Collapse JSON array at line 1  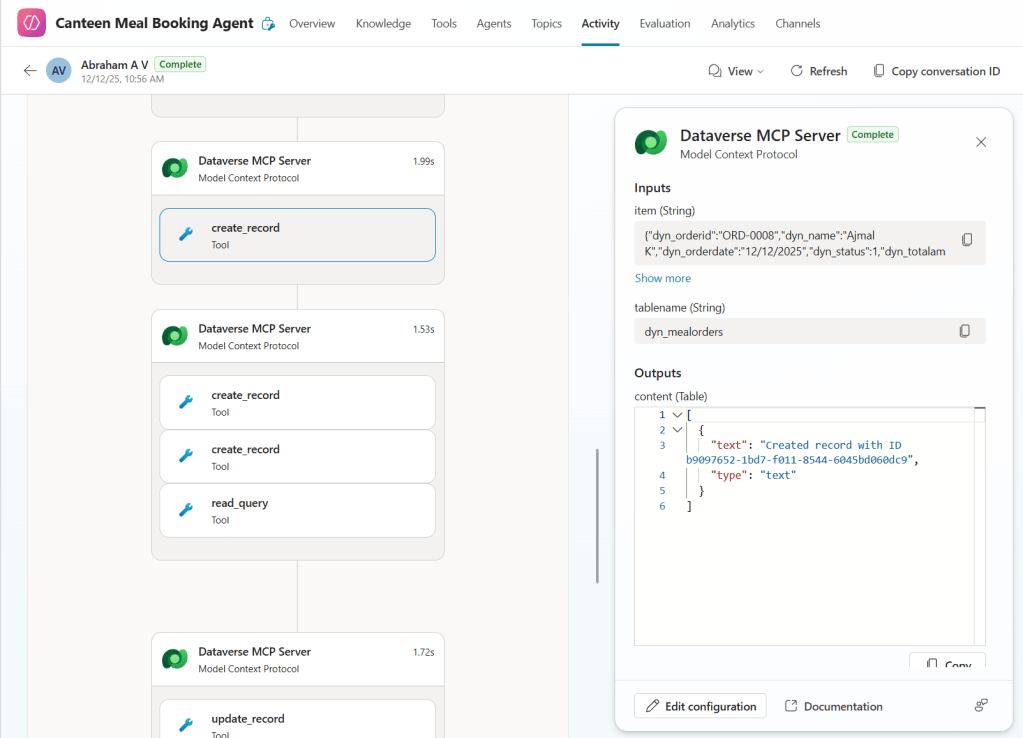(x=678, y=415)
